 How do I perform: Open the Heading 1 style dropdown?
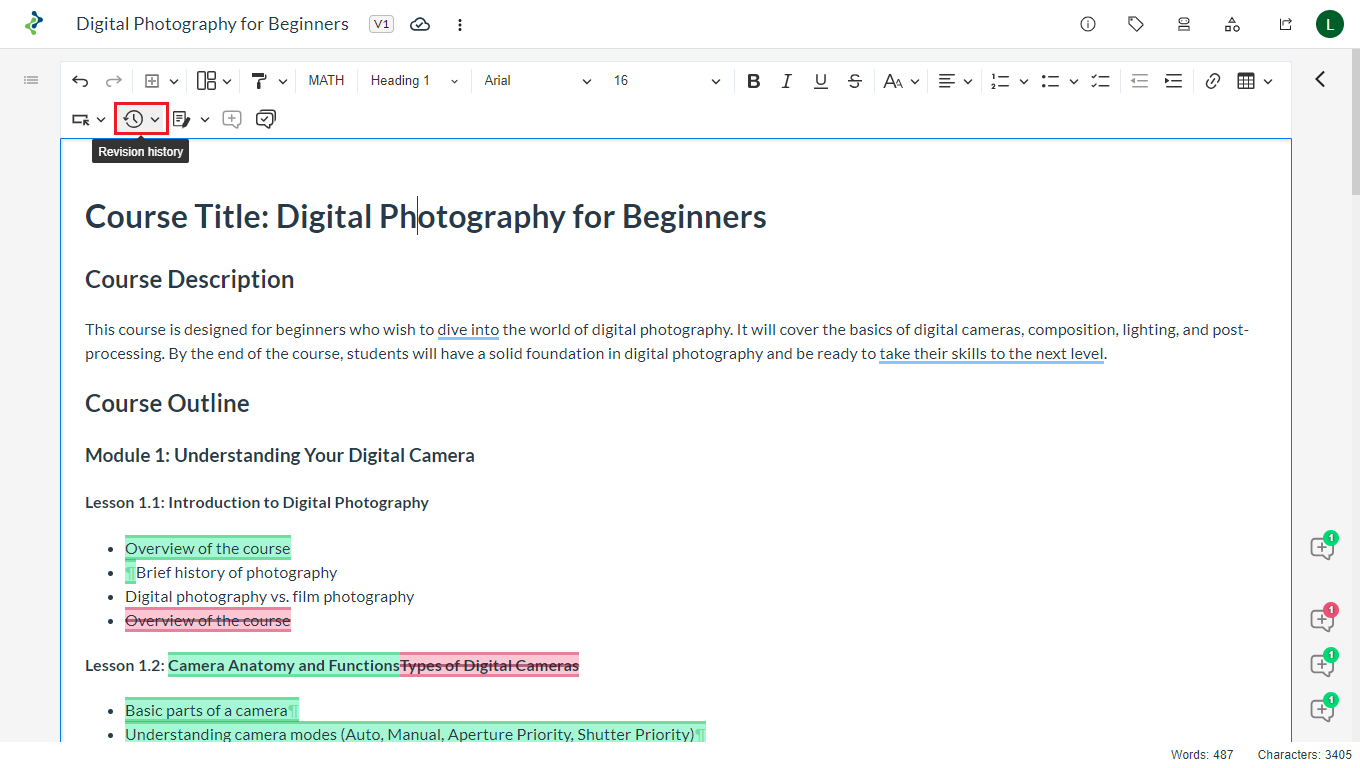pos(414,81)
